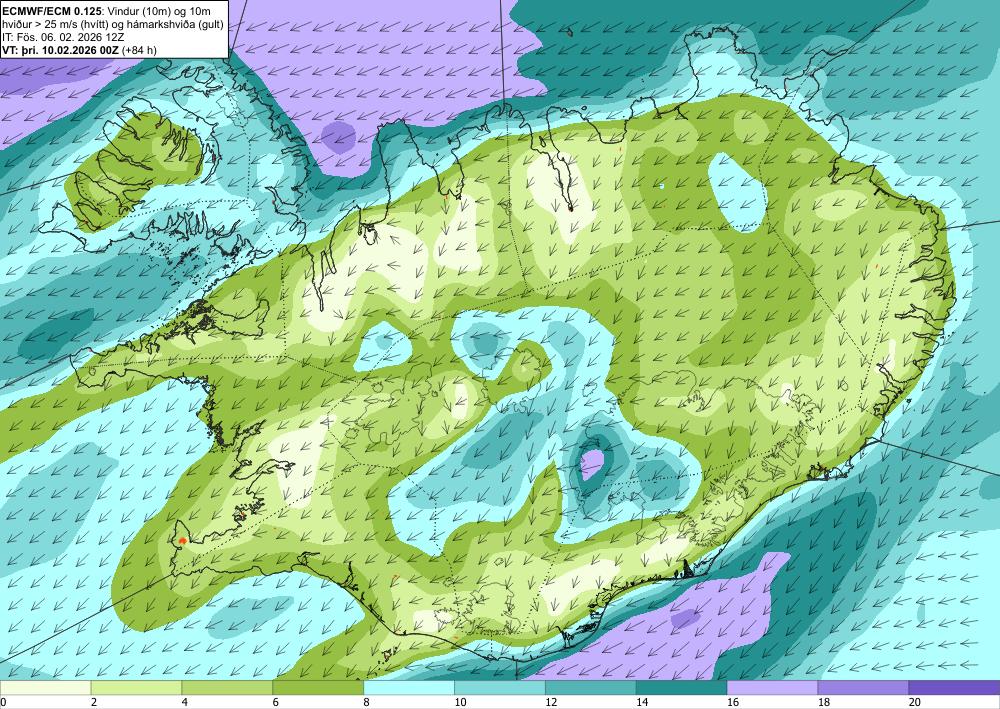Click the pale cyan oval patch in northeast Iceland
Viewport: 1000px width, 709px height.
737,193
